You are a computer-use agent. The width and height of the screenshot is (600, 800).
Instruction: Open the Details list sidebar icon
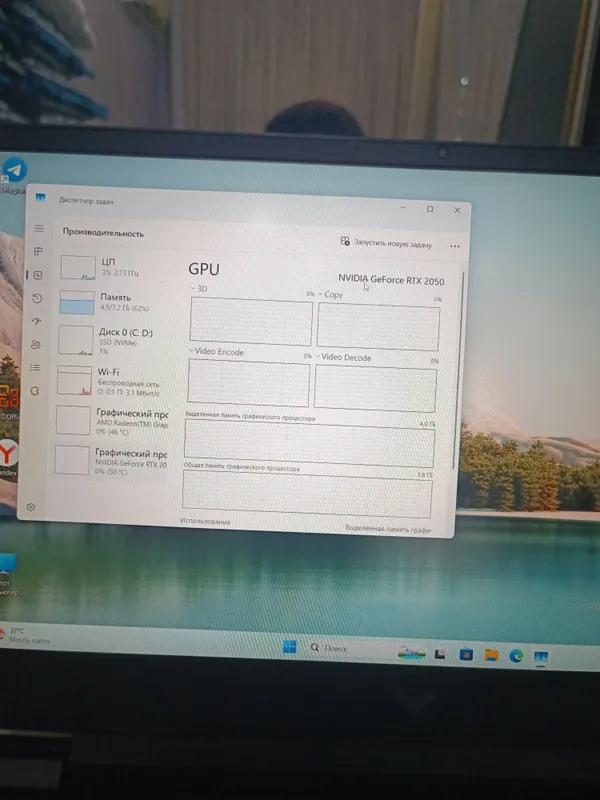(x=35, y=367)
